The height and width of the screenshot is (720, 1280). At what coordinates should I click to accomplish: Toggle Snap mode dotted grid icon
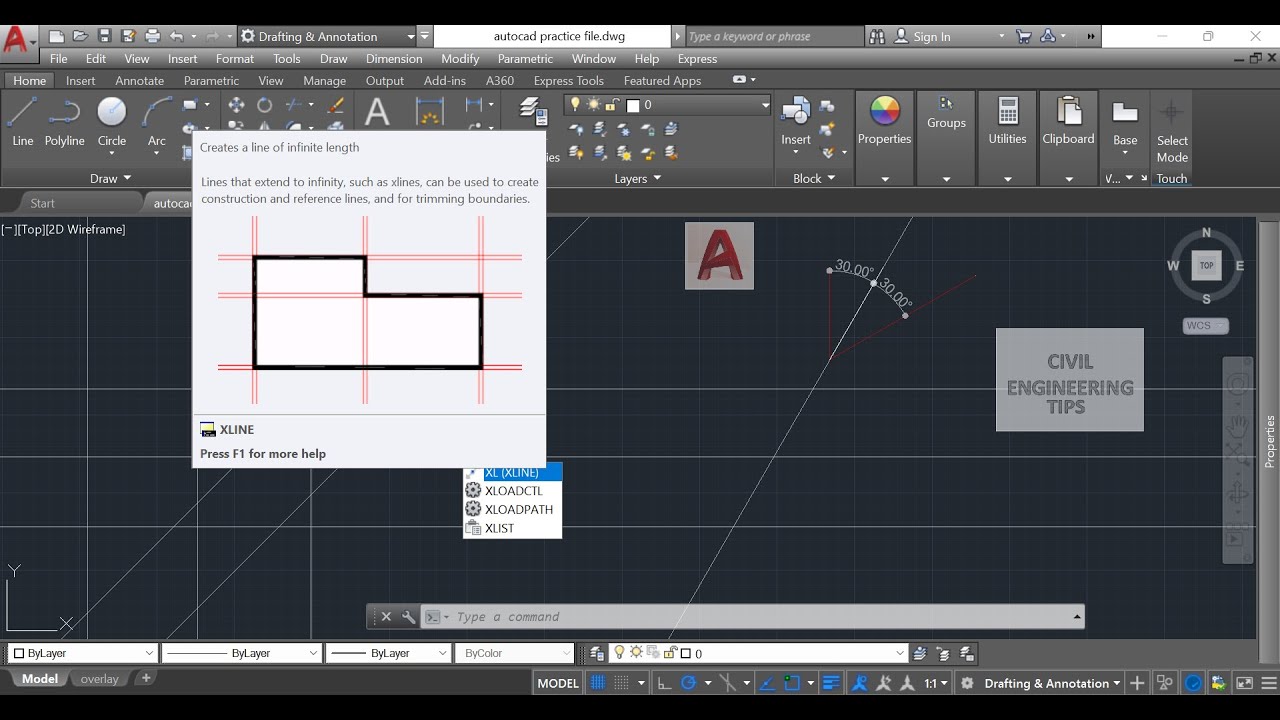pyautogui.click(x=621, y=683)
